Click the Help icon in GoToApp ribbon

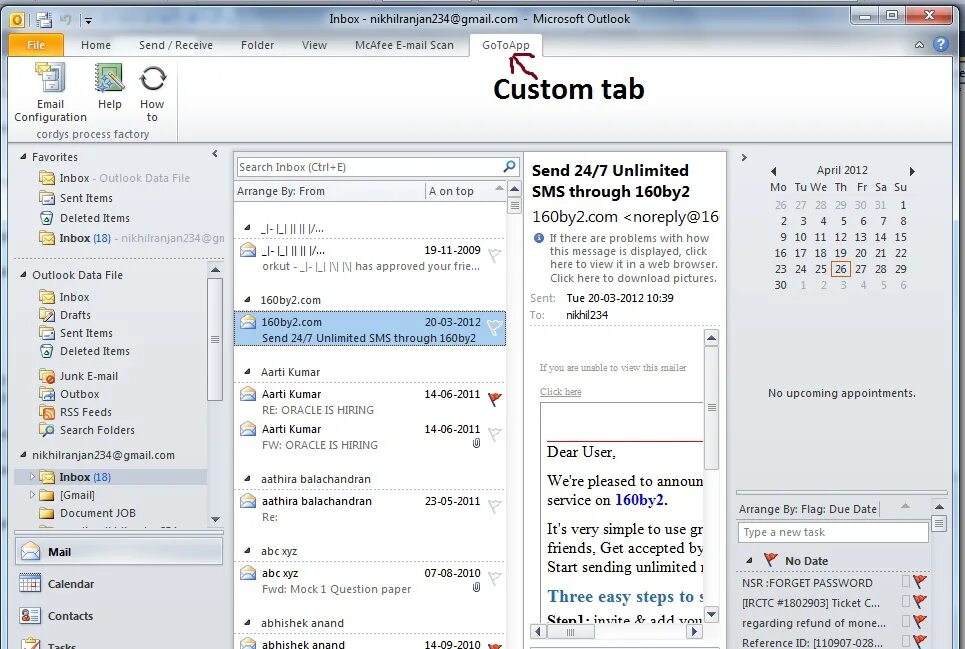tap(110, 79)
